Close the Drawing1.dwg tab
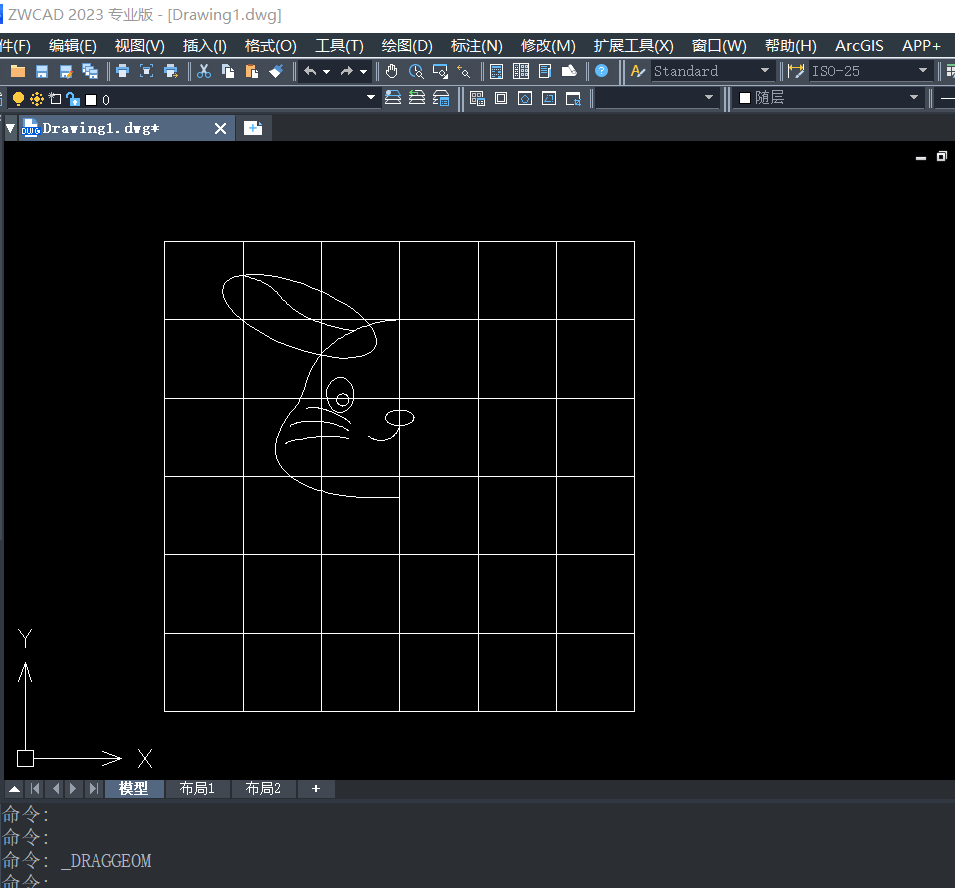This screenshot has width=955, height=888. coord(220,129)
